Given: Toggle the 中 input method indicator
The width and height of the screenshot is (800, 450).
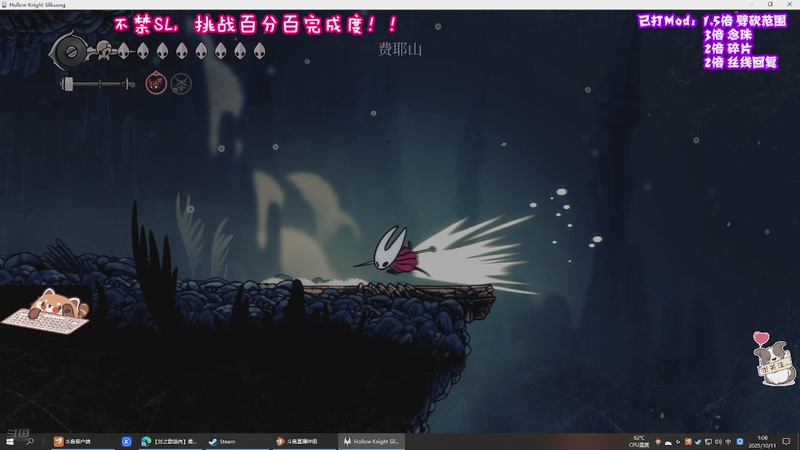Looking at the screenshot, I should click(728, 442).
